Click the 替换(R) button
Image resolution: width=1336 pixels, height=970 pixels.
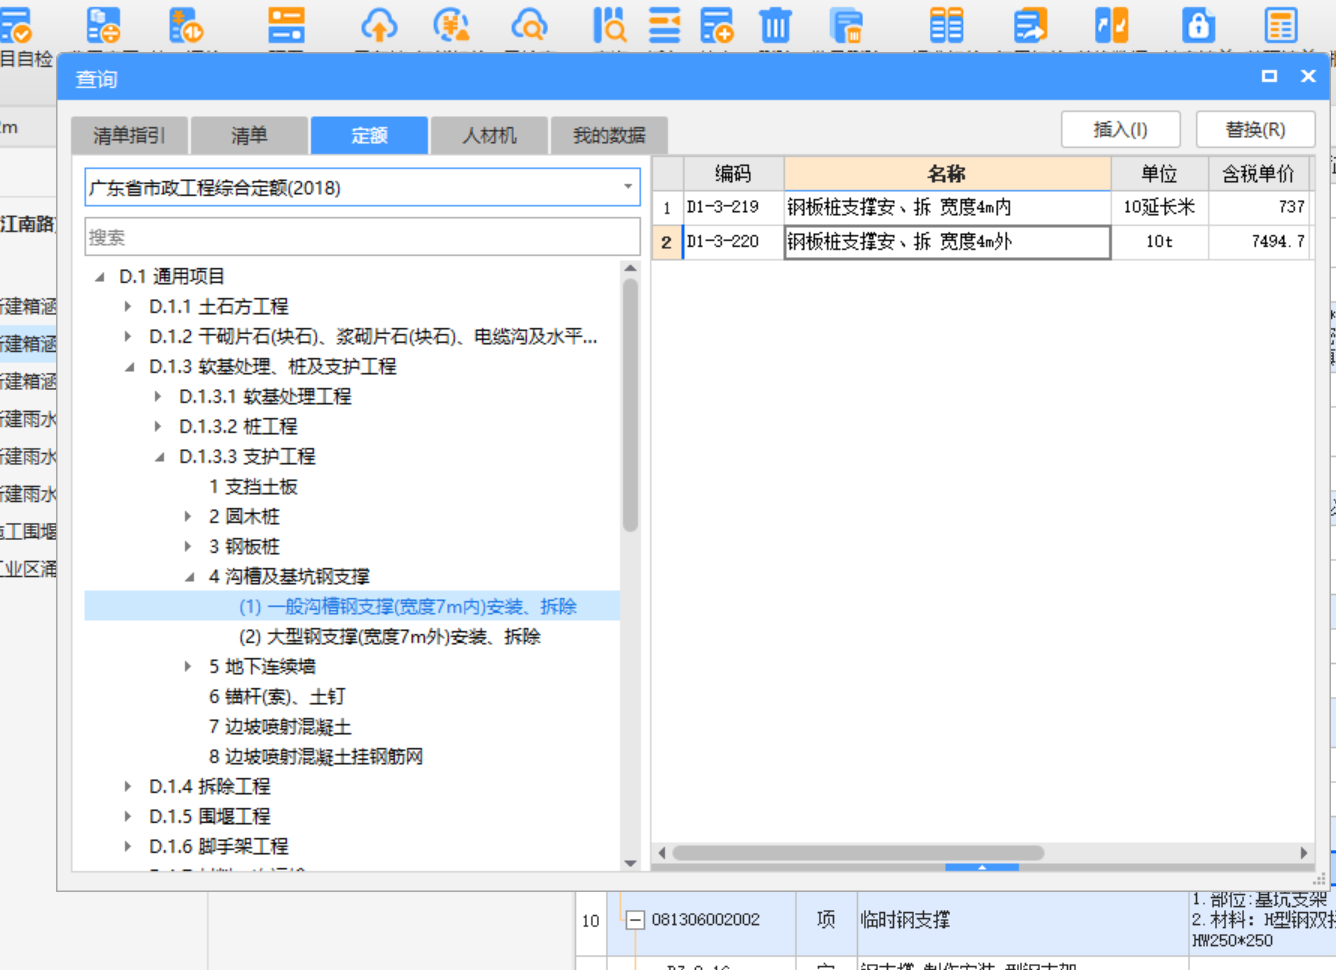click(1256, 130)
